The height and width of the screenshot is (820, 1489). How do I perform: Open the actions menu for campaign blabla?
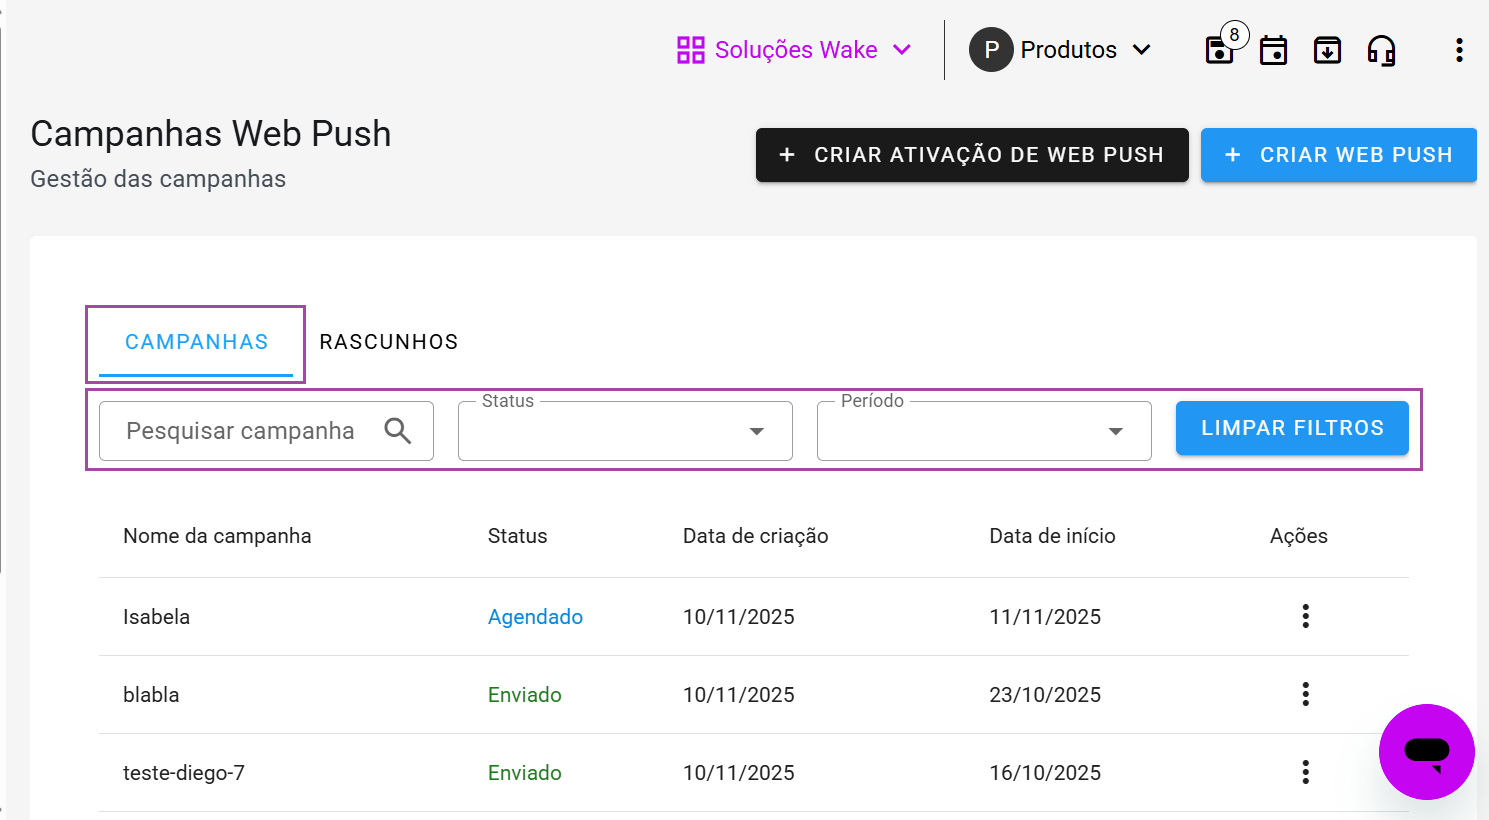[1305, 694]
